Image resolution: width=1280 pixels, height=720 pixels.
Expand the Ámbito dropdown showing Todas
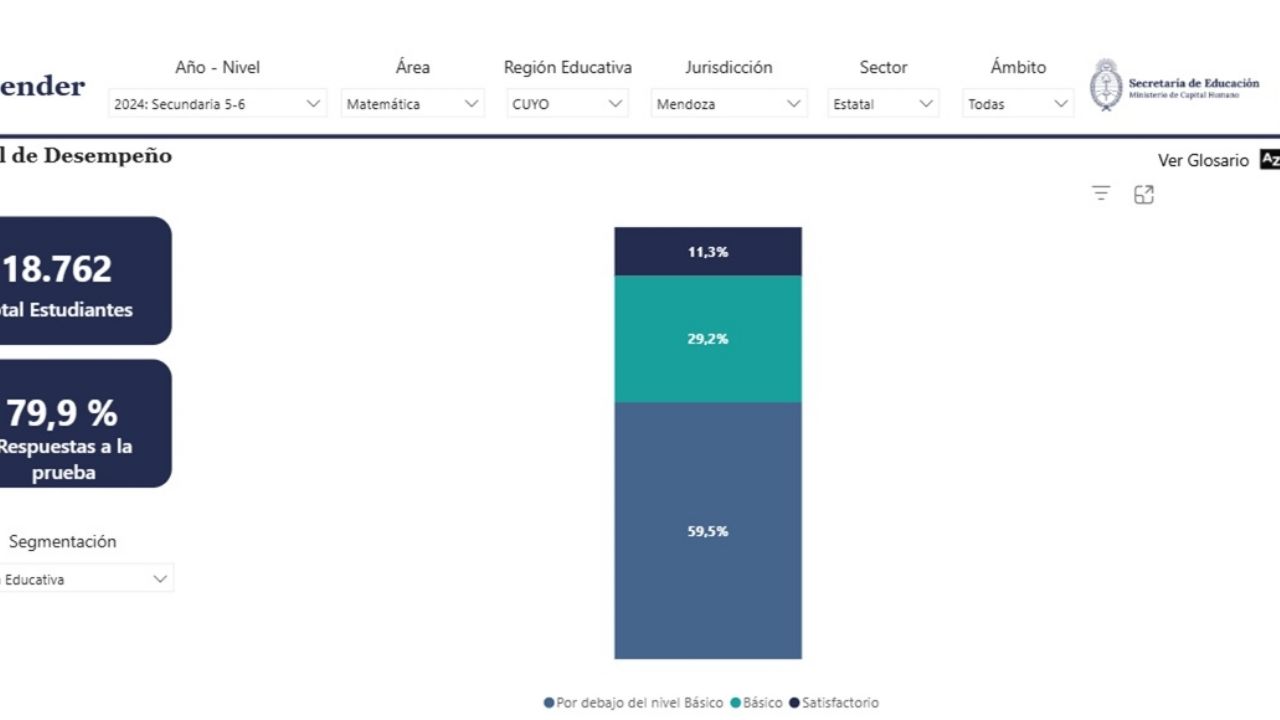pyautogui.click(x=1018, y=104)
